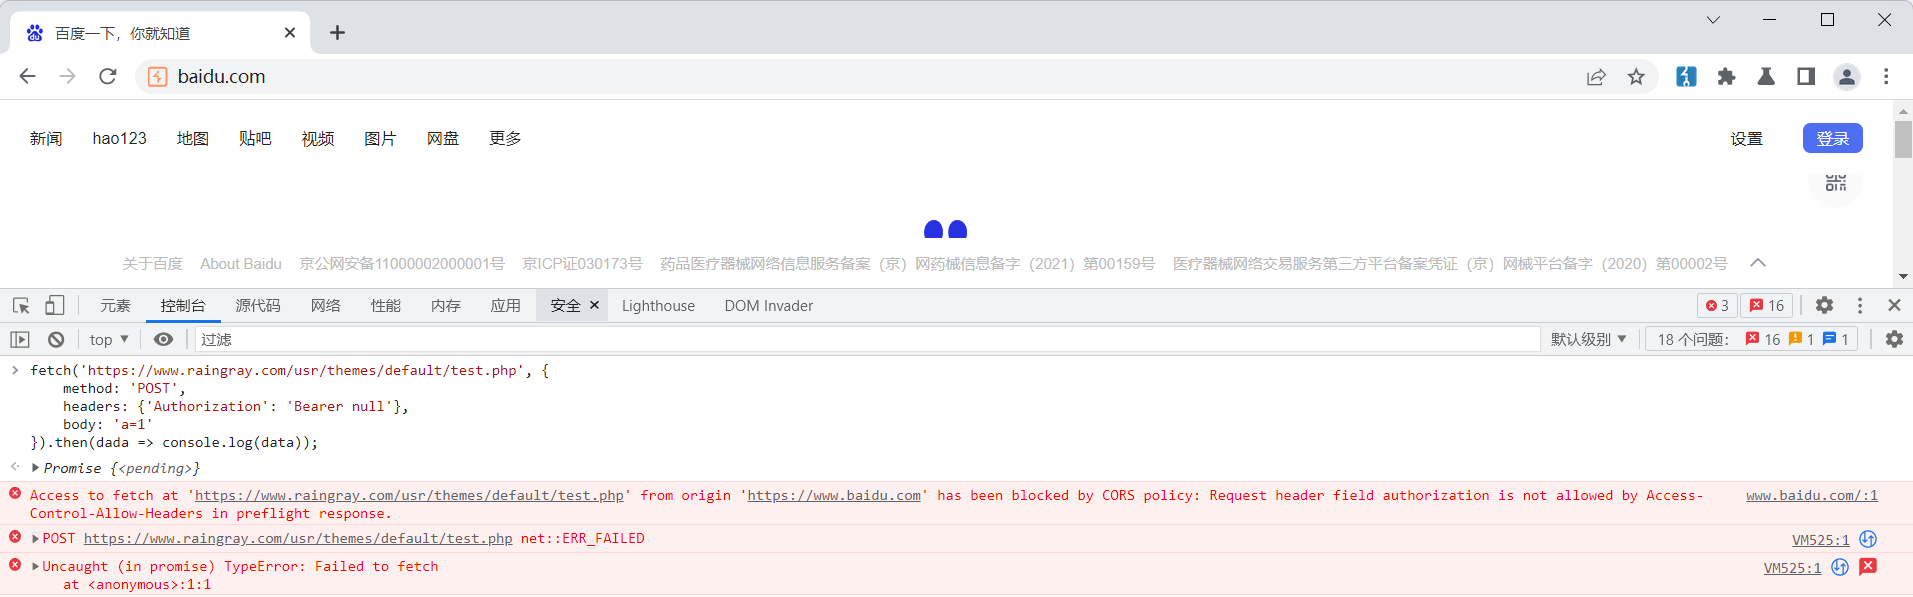Open the top context dropdown
The image size is (1913, 597).
pyautogui.click(x=109, y=340)
